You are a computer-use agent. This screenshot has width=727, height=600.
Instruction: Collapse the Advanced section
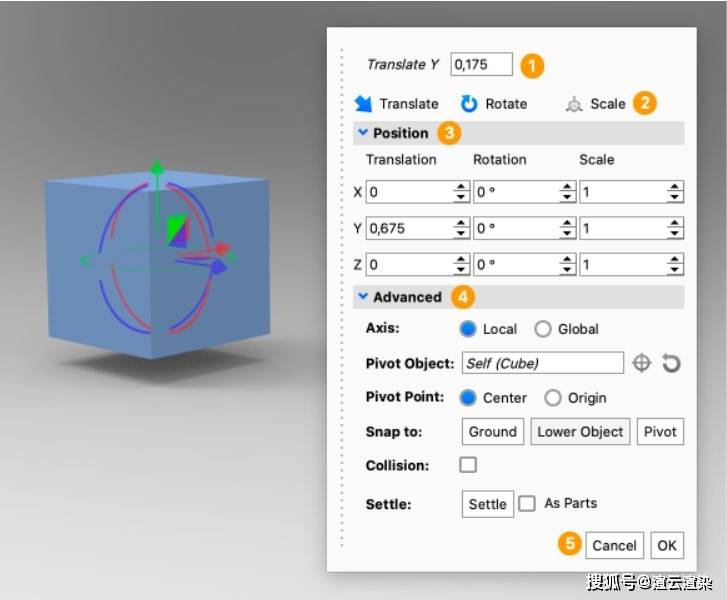tap(361, 297)
